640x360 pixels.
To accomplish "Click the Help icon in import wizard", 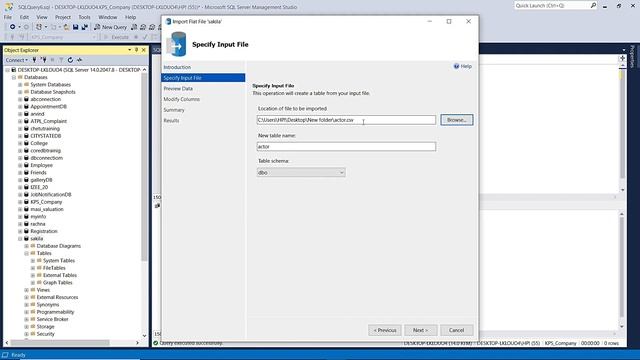I will 456,66.
